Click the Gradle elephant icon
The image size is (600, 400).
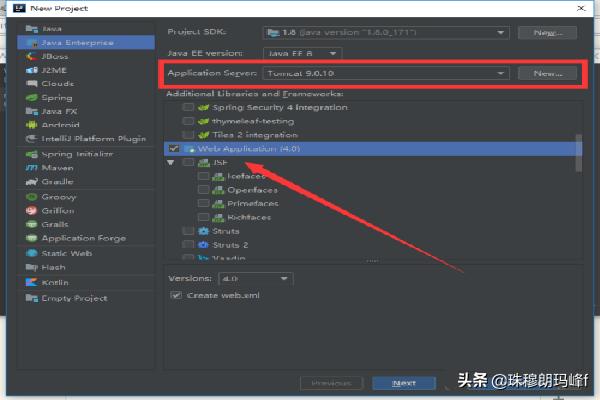click(x=32, y=181)
